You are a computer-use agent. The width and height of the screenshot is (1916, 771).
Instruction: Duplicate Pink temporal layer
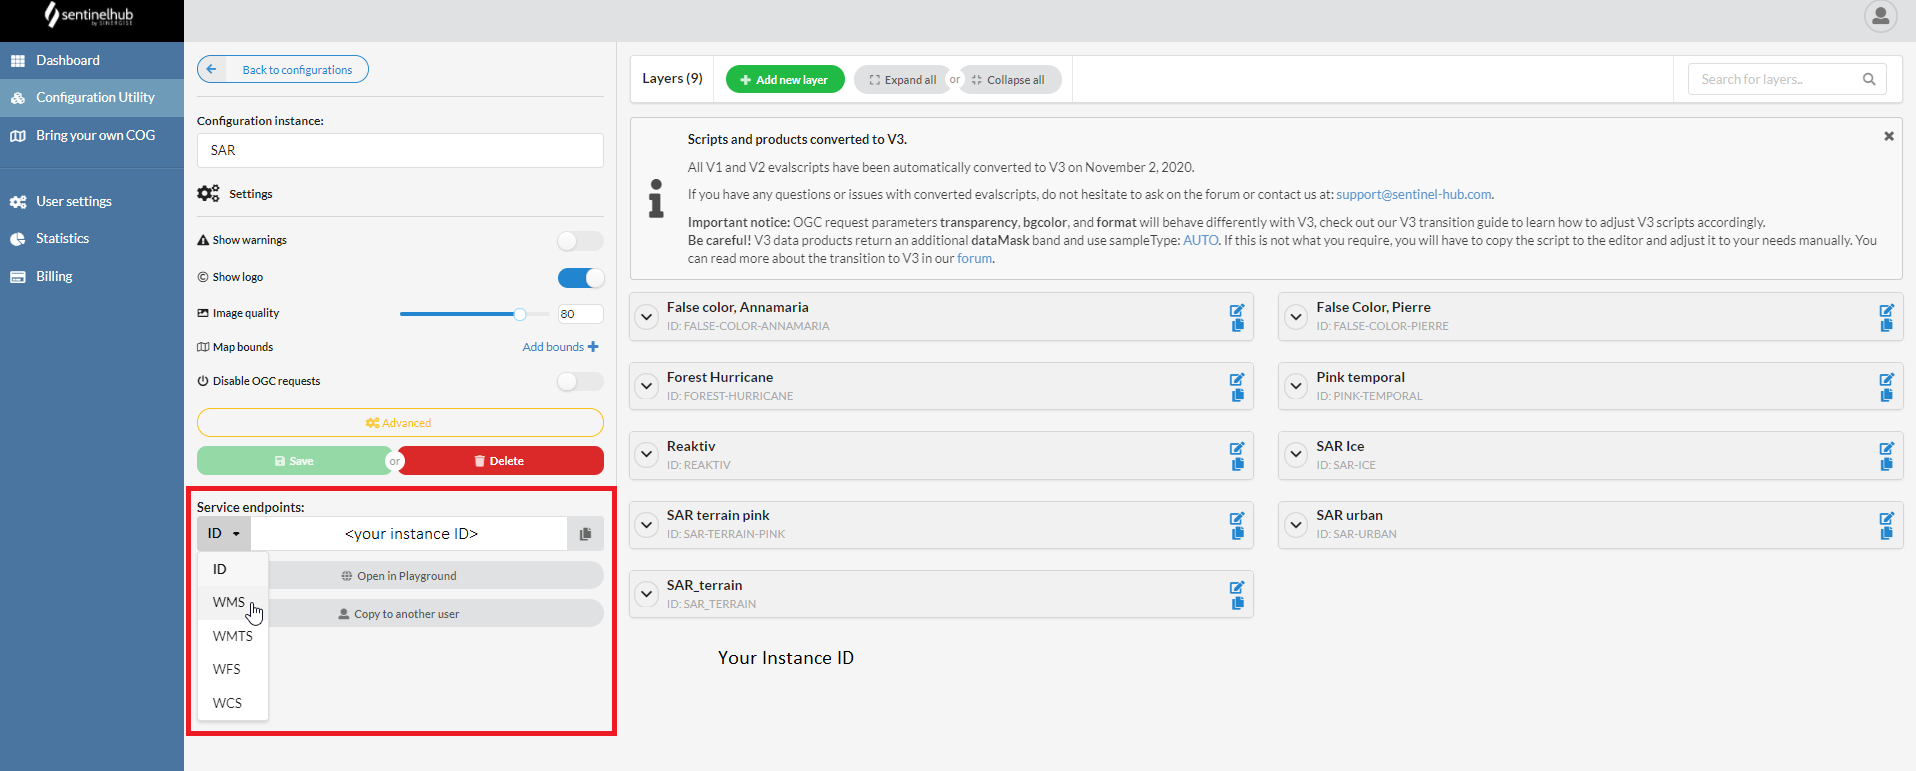pos(1887,395)
